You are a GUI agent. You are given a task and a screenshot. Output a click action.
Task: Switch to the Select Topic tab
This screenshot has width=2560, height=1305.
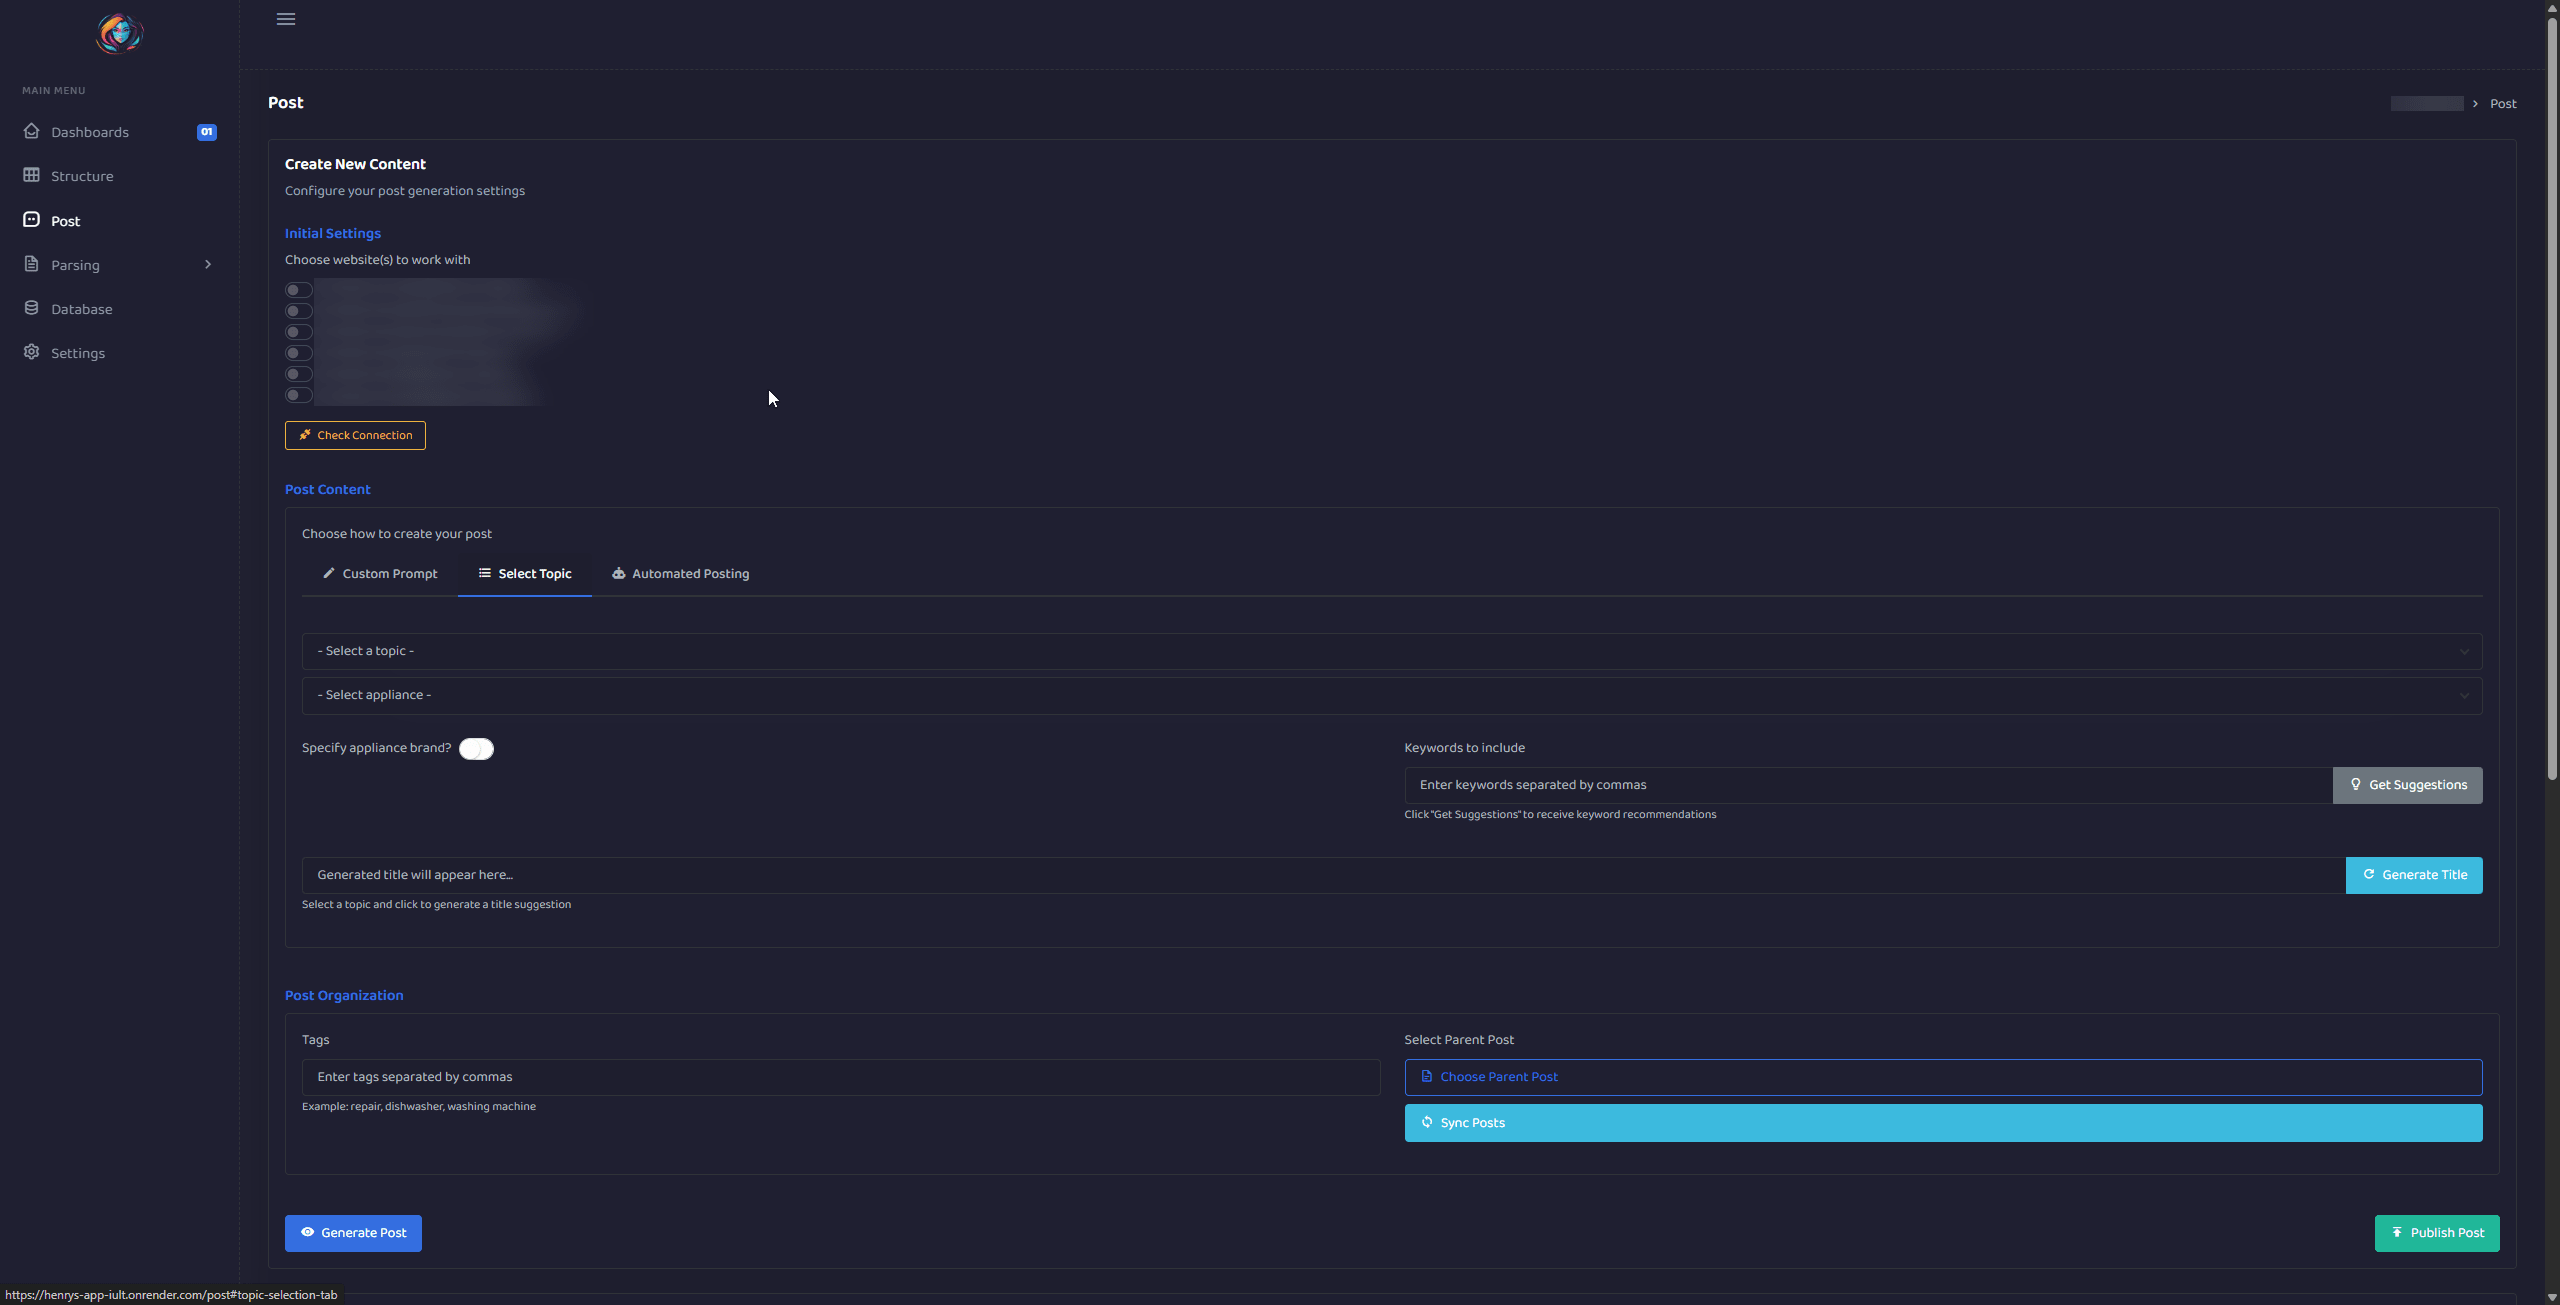(x=525, y=573)
